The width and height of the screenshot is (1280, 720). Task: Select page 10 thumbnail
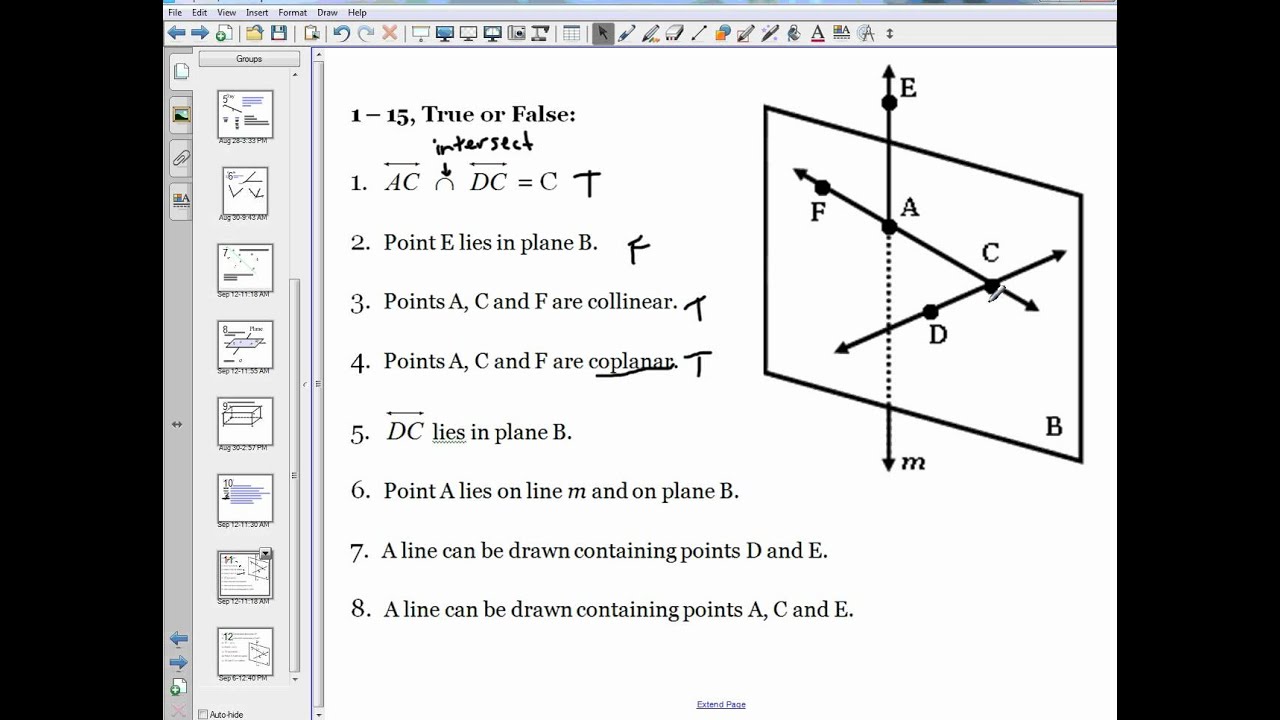(x=245, y=499)
